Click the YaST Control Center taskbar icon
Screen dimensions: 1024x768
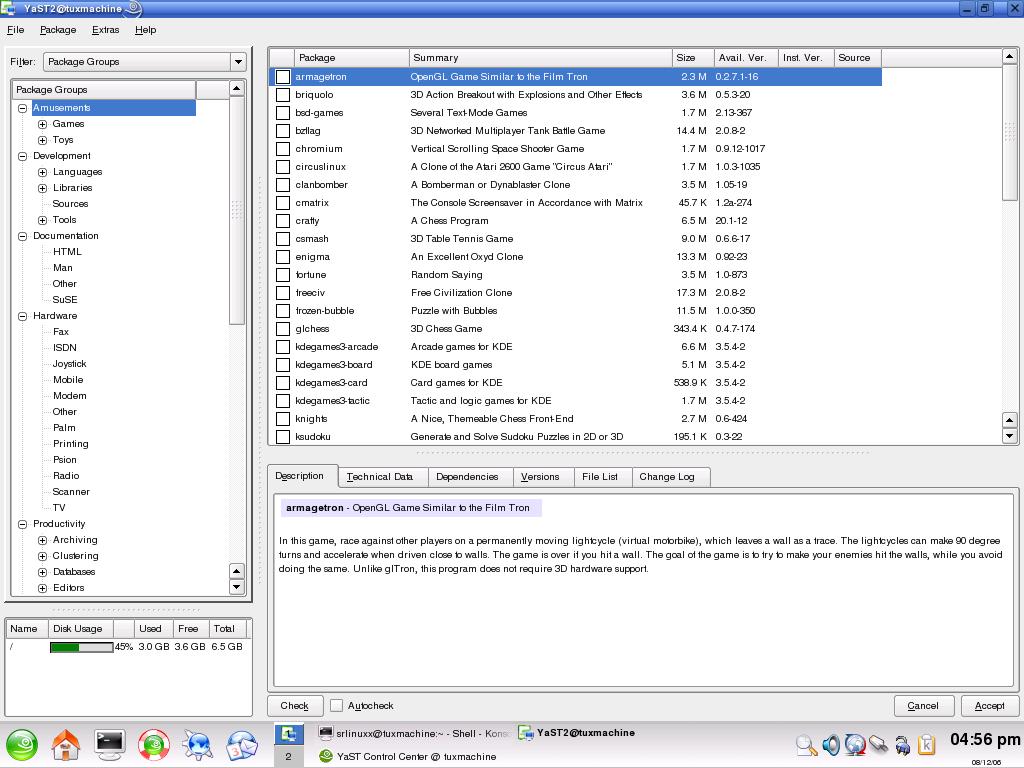point(325,756)
